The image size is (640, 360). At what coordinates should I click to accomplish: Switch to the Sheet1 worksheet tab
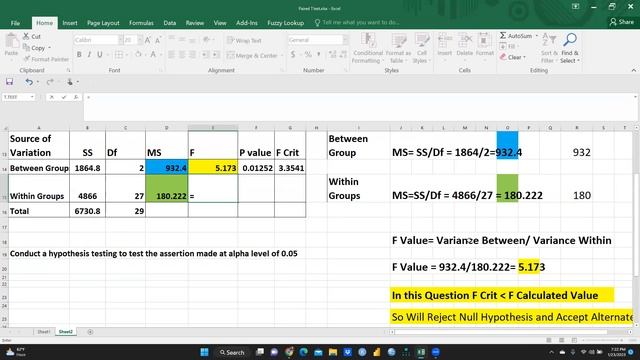tap(44, 332)
